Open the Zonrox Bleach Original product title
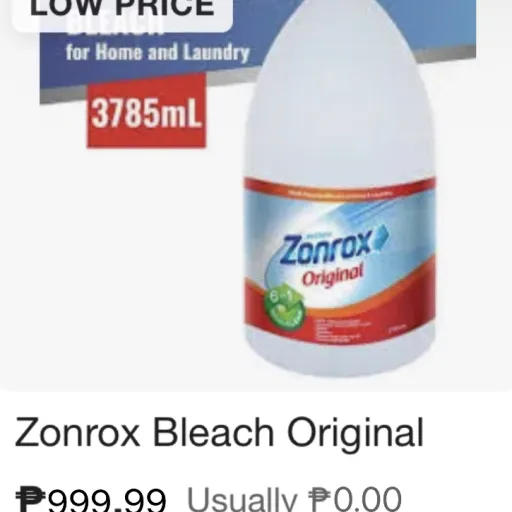The width and height of the screenshot is (512, 512). [x=219, y=433]
